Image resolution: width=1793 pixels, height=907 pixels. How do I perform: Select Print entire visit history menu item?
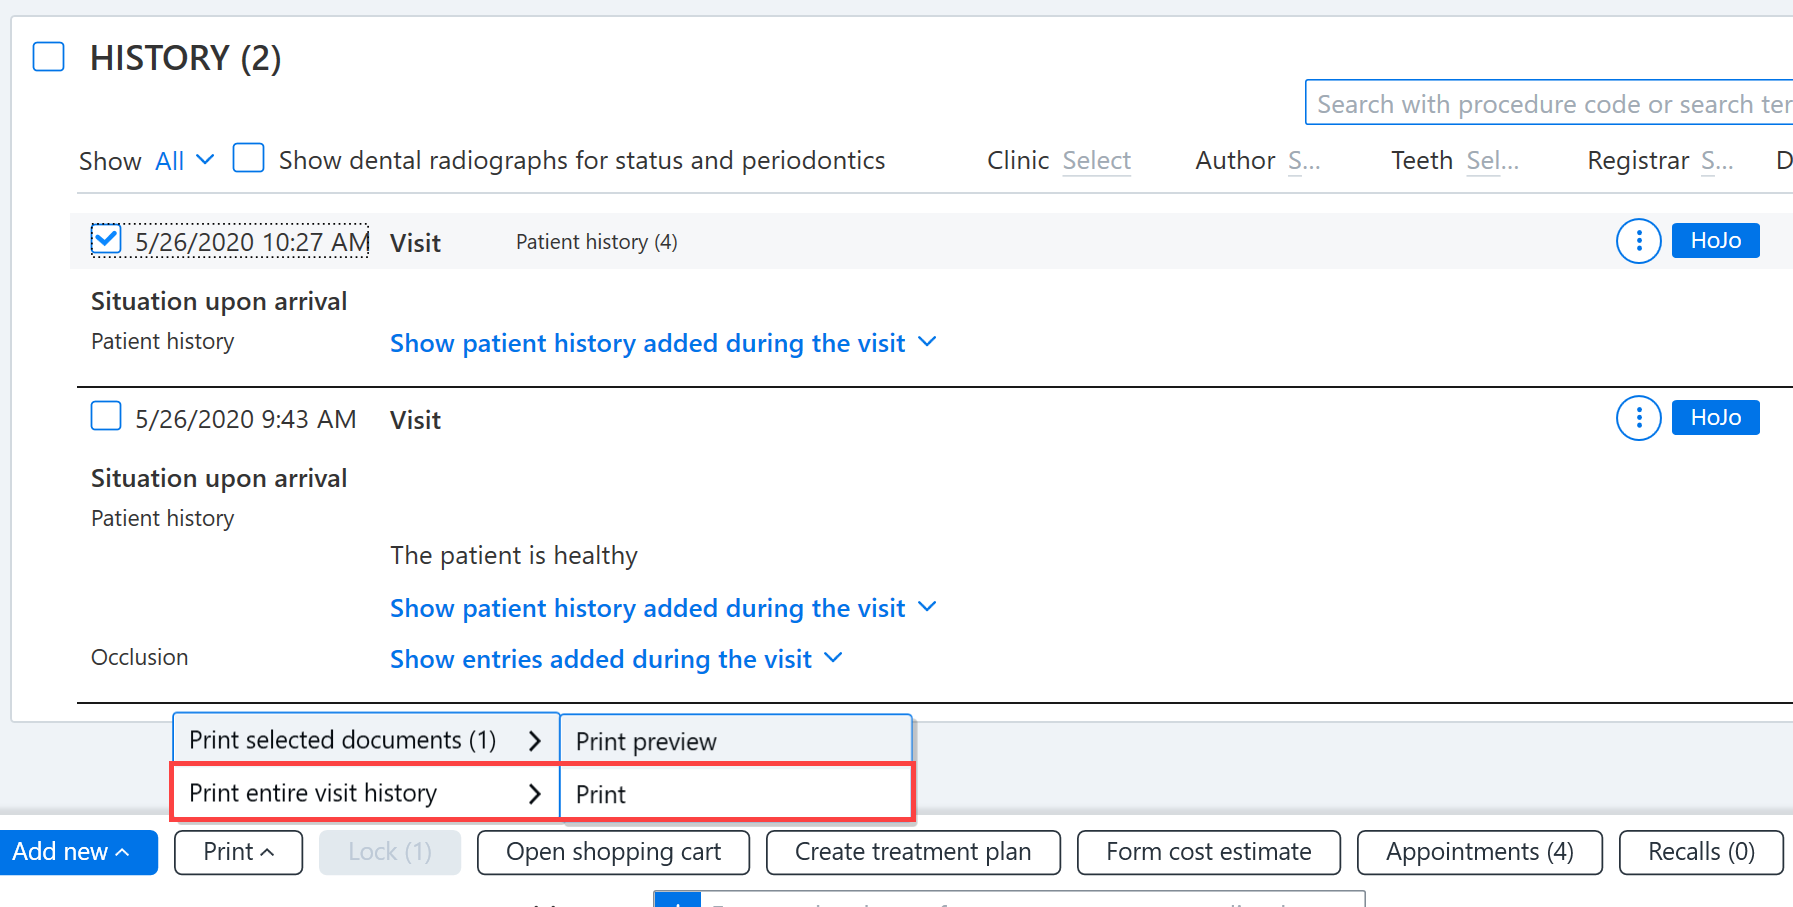[366, 793]
